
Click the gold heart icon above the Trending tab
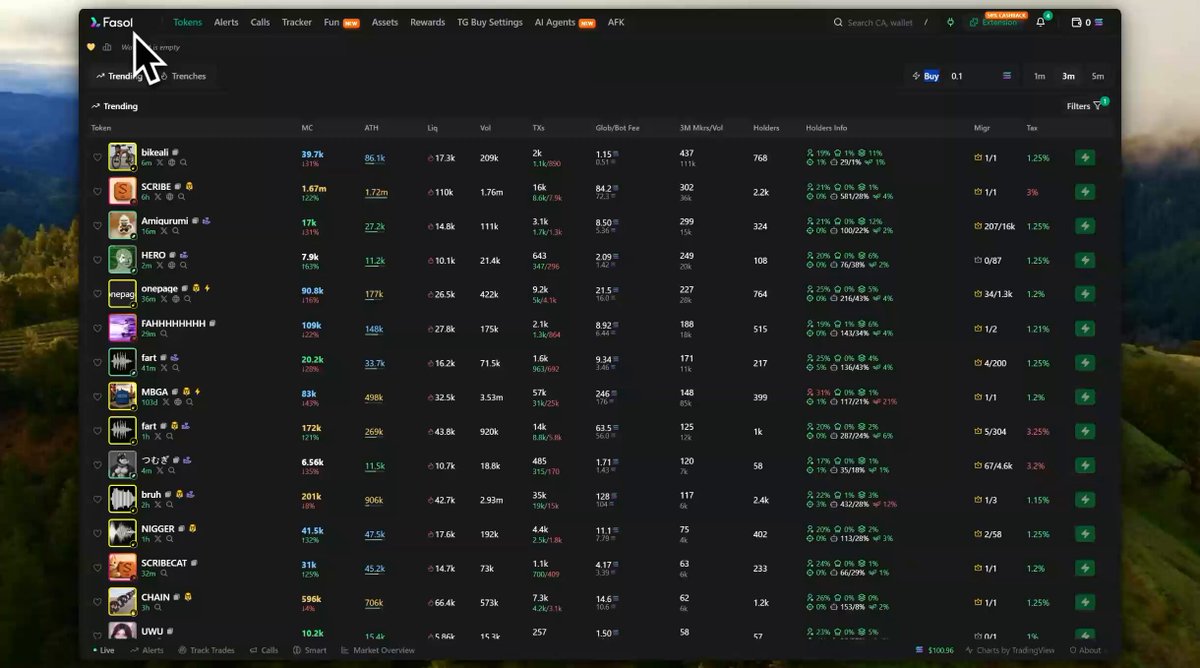pos(91,47)
